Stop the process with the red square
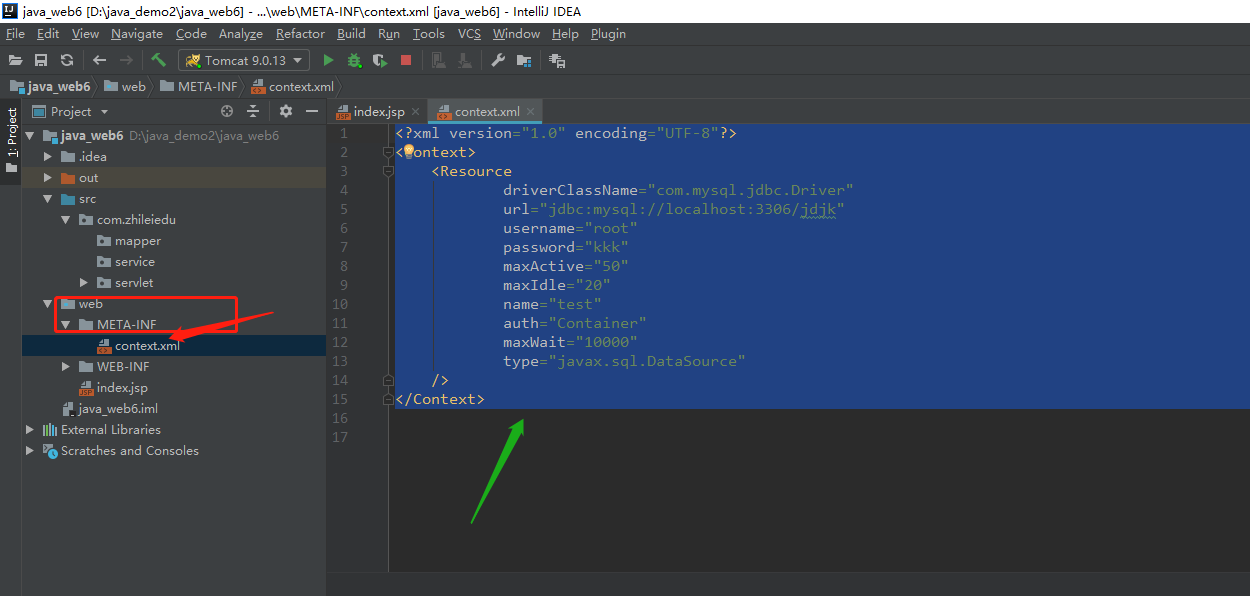 tap(406, 60)
